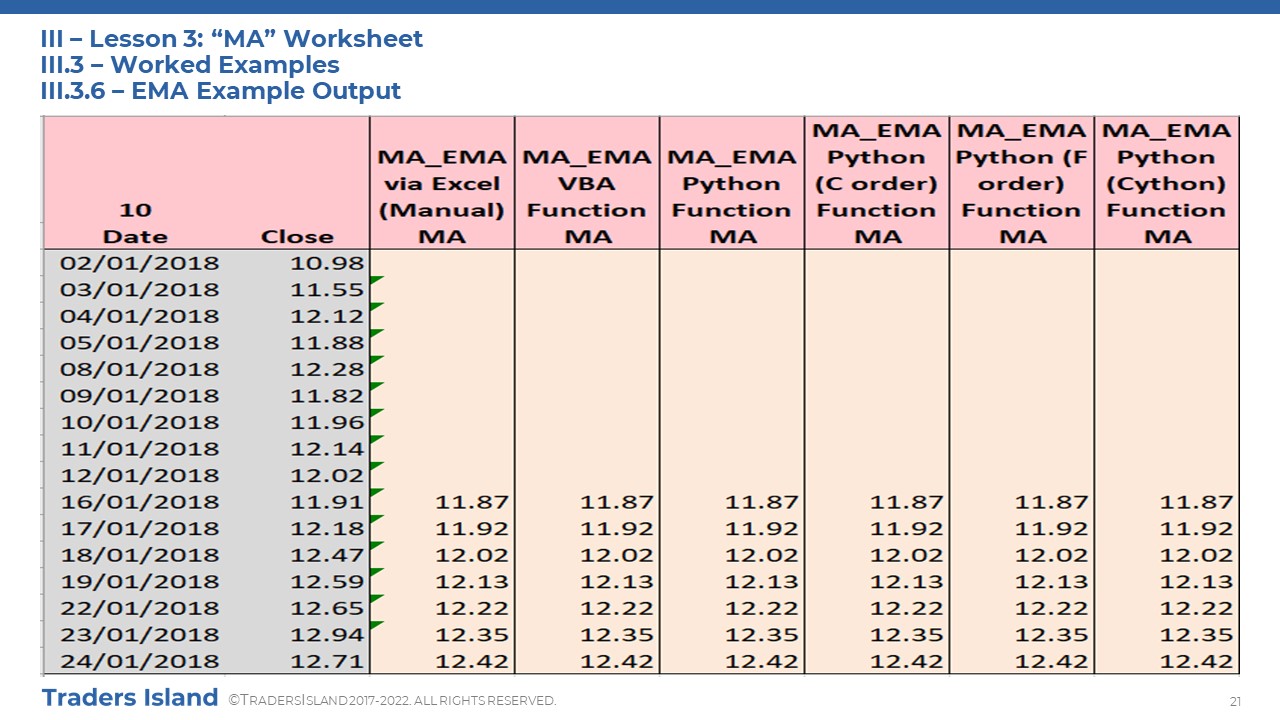The image size is (1280, 720).
Task: Click the Close value 12.12
Action: [x=328, y=316]
